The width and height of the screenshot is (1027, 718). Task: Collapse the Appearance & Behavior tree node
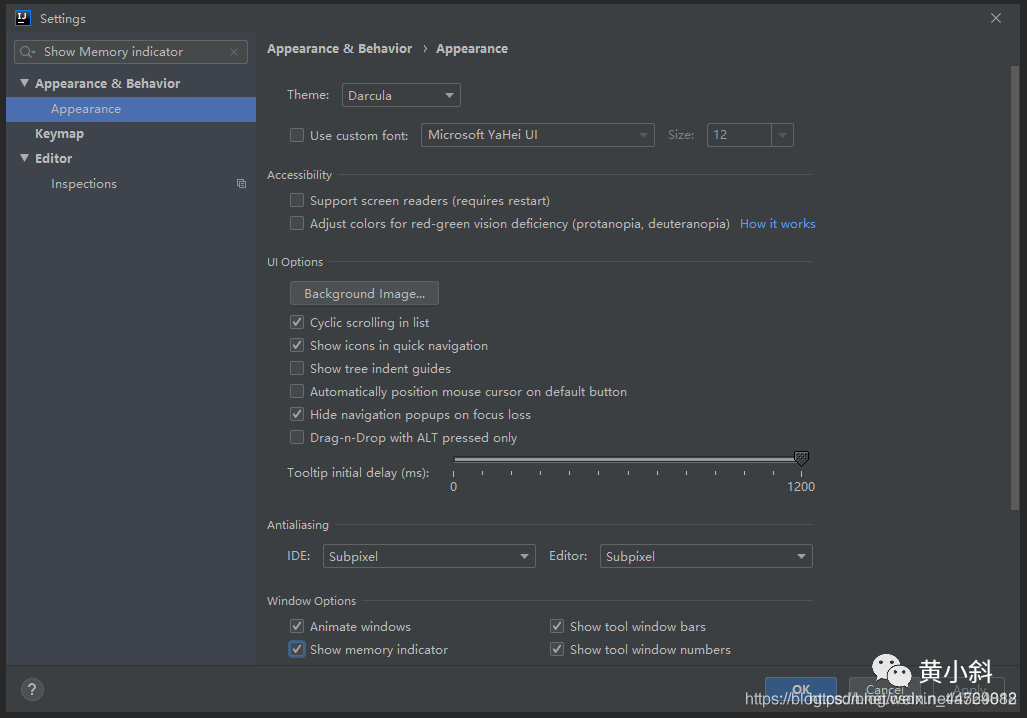point(25,83)
